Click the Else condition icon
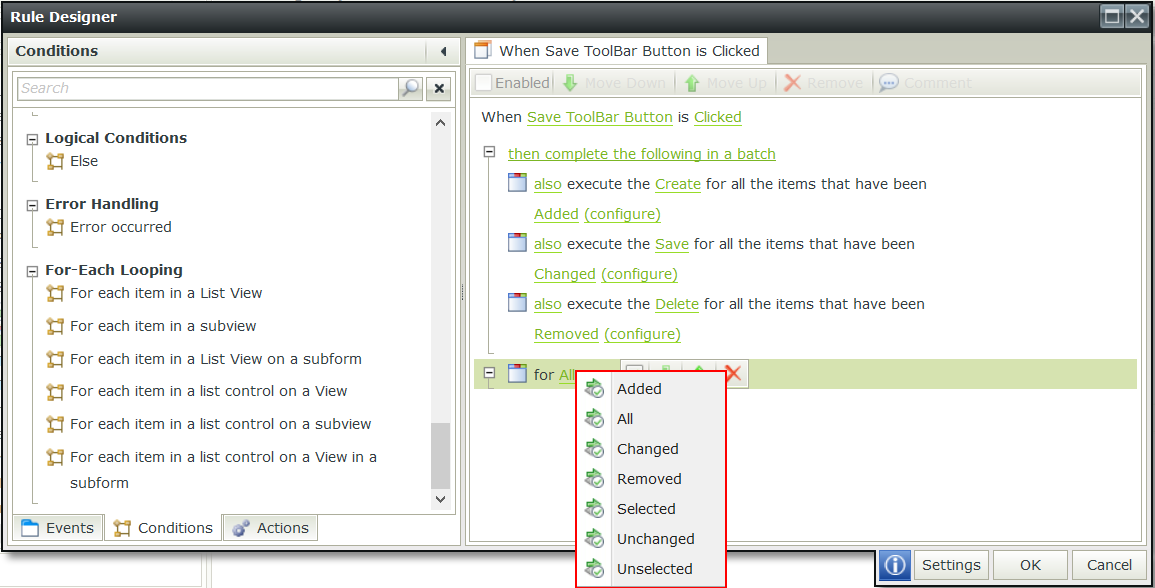The width and height of the screenshot is (1155, 588). coord(55,161)
